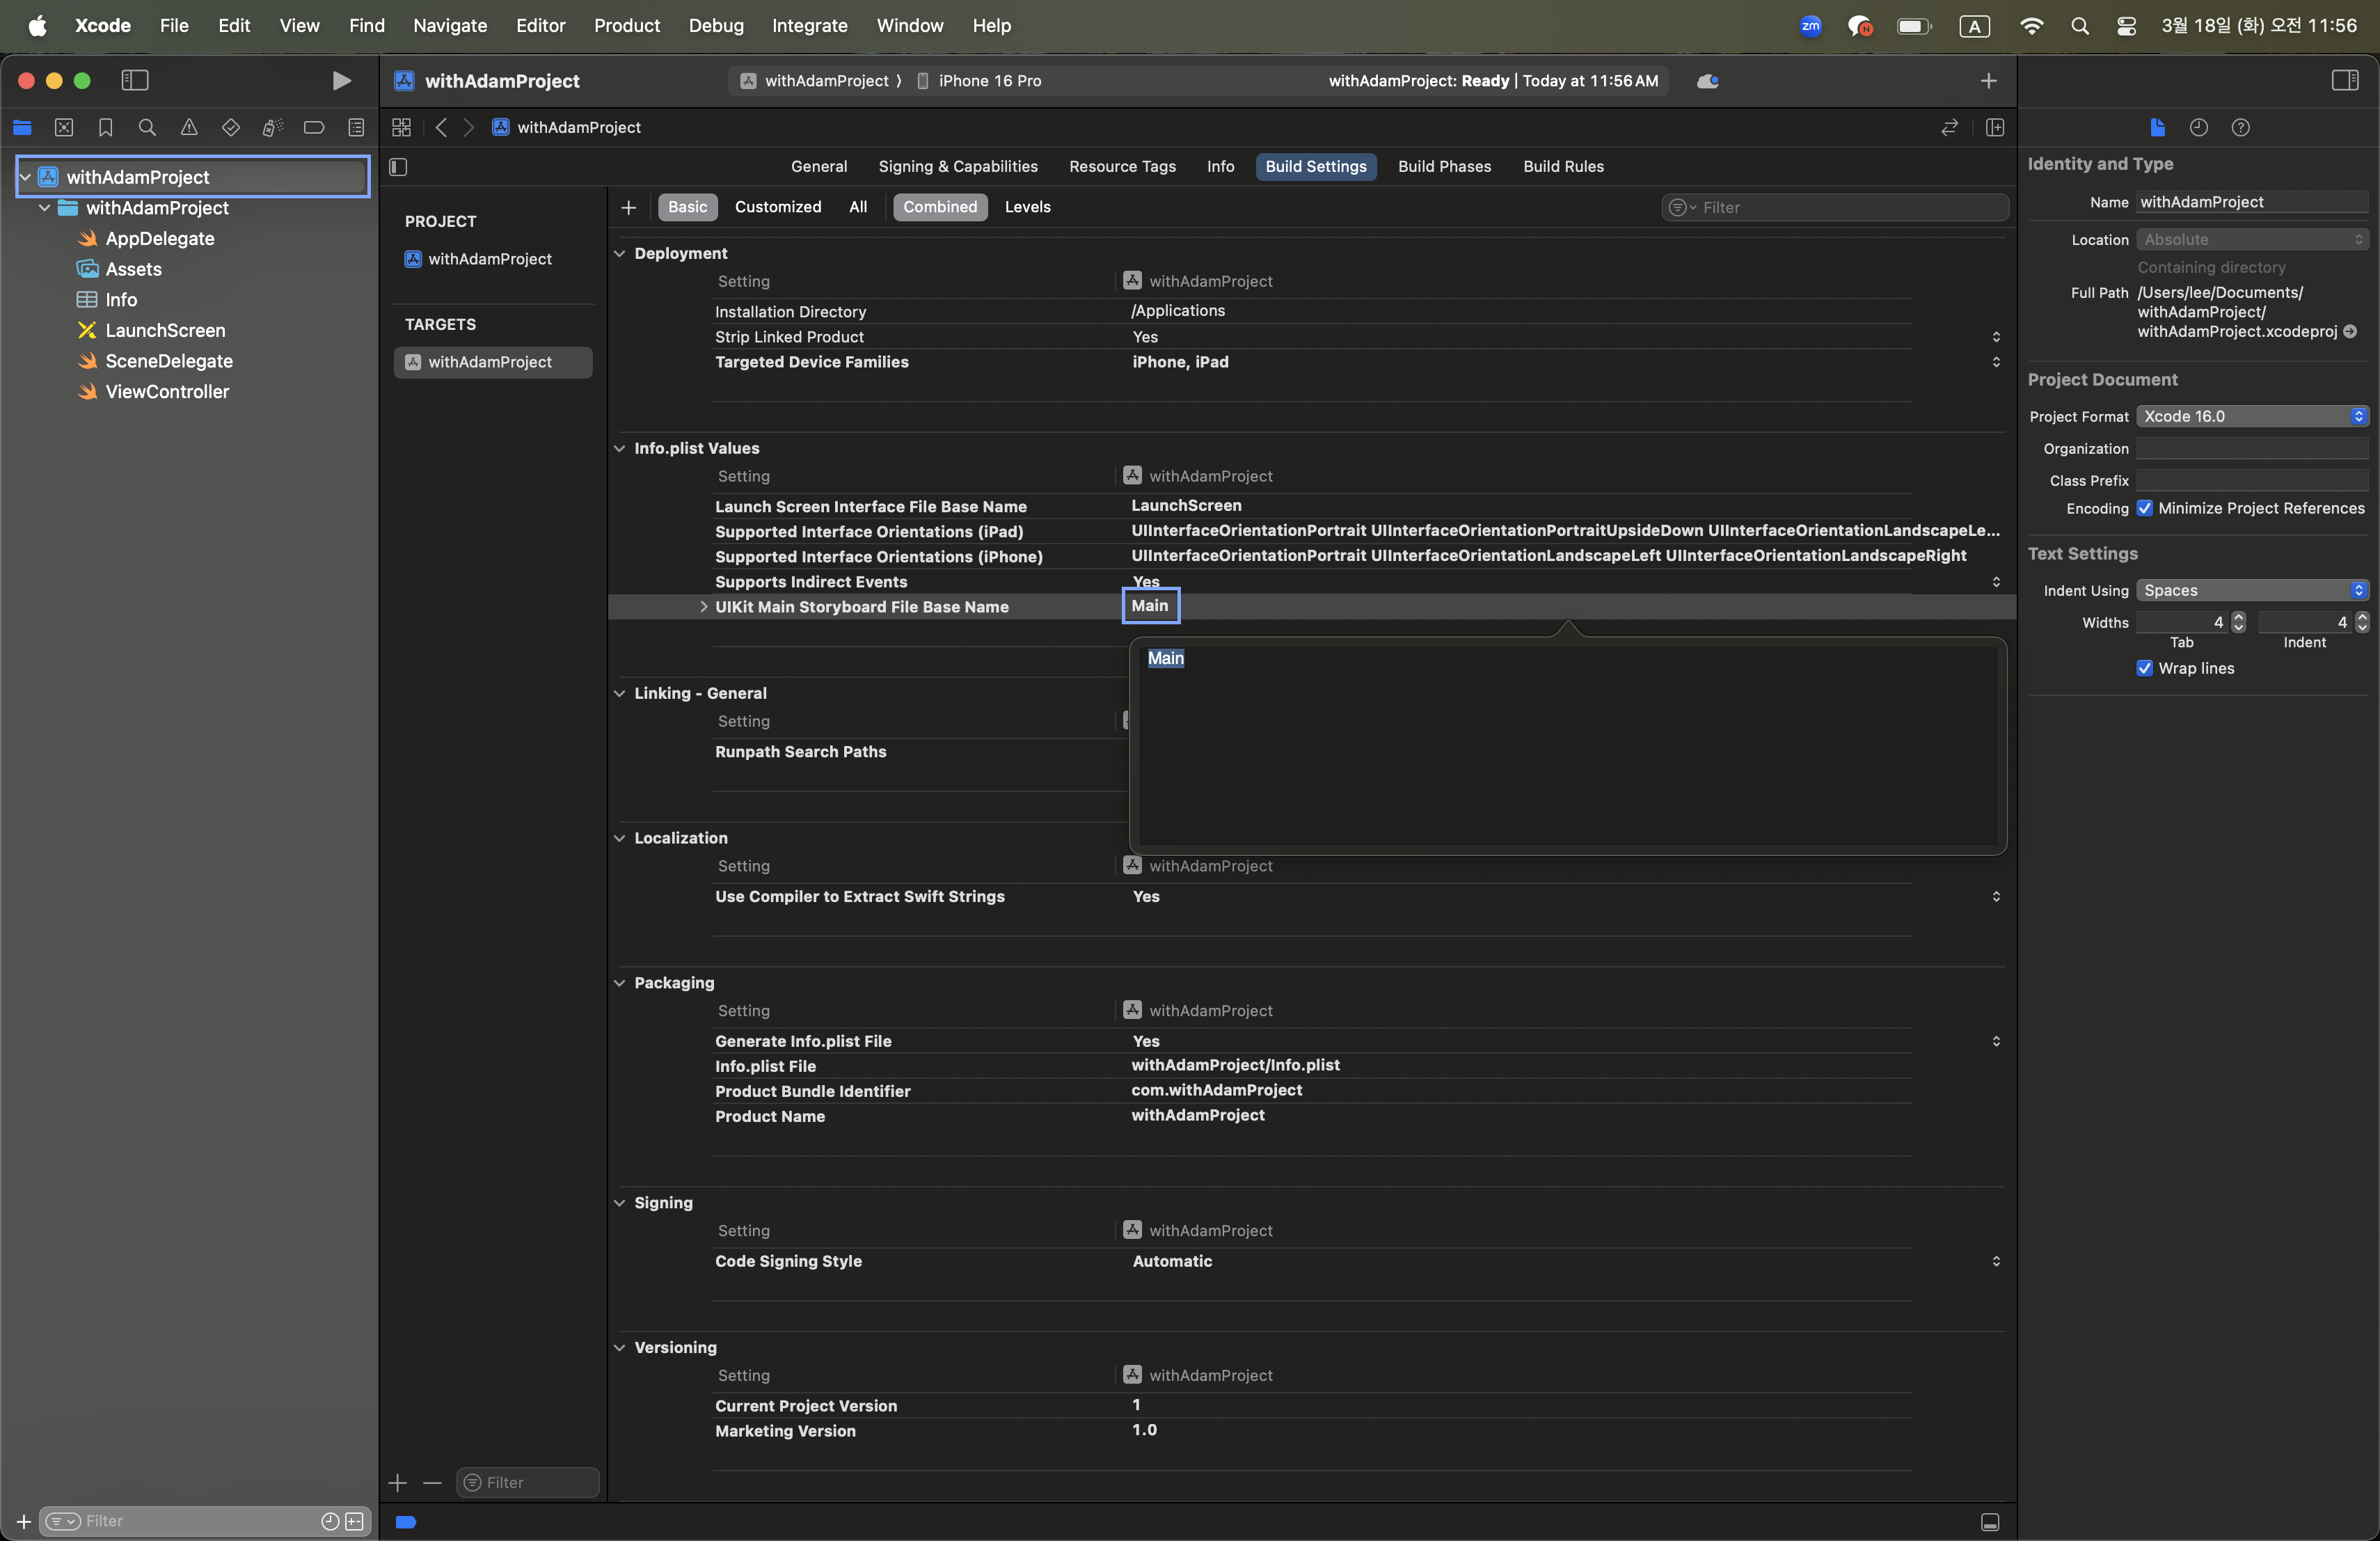Toggle the debug area at bottom

pos(1990,1521)
